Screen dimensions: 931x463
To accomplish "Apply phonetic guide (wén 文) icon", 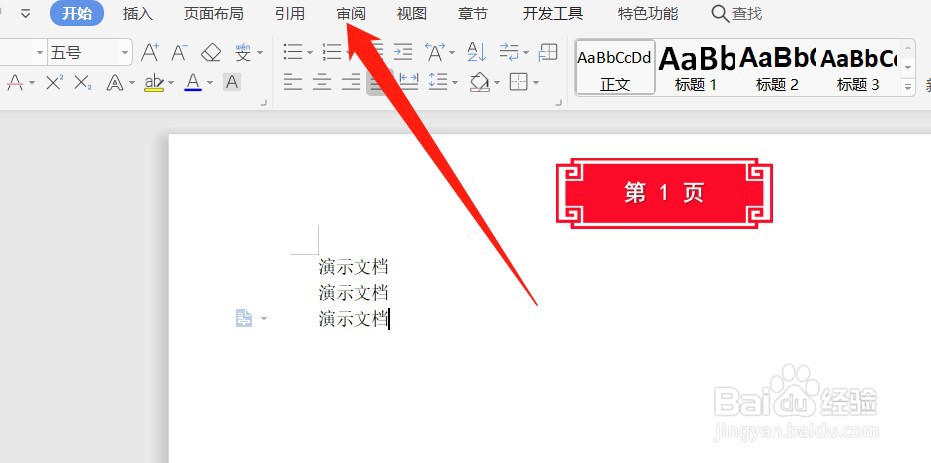I will 243,52.
